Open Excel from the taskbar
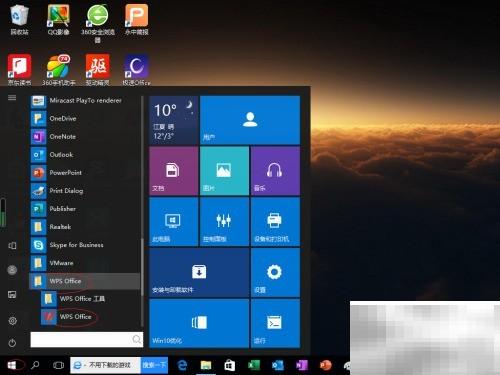 [254, 365]
